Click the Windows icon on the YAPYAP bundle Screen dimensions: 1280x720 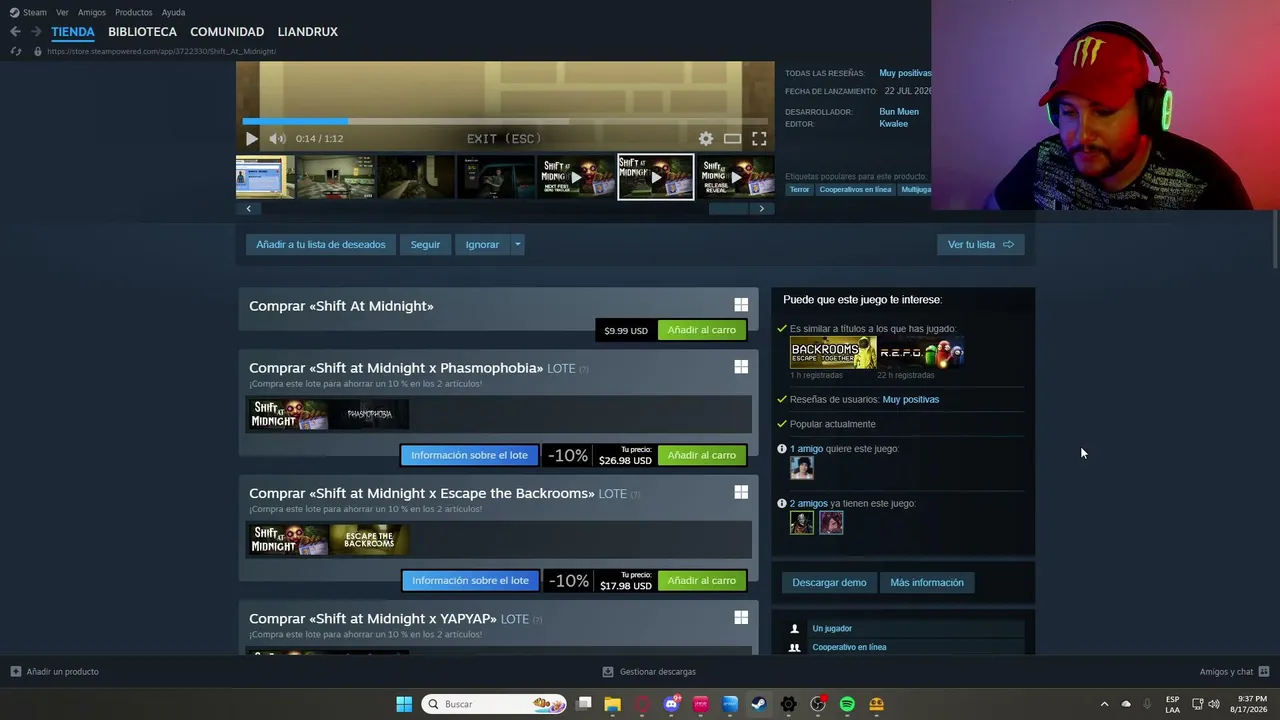tap(741, 617)
